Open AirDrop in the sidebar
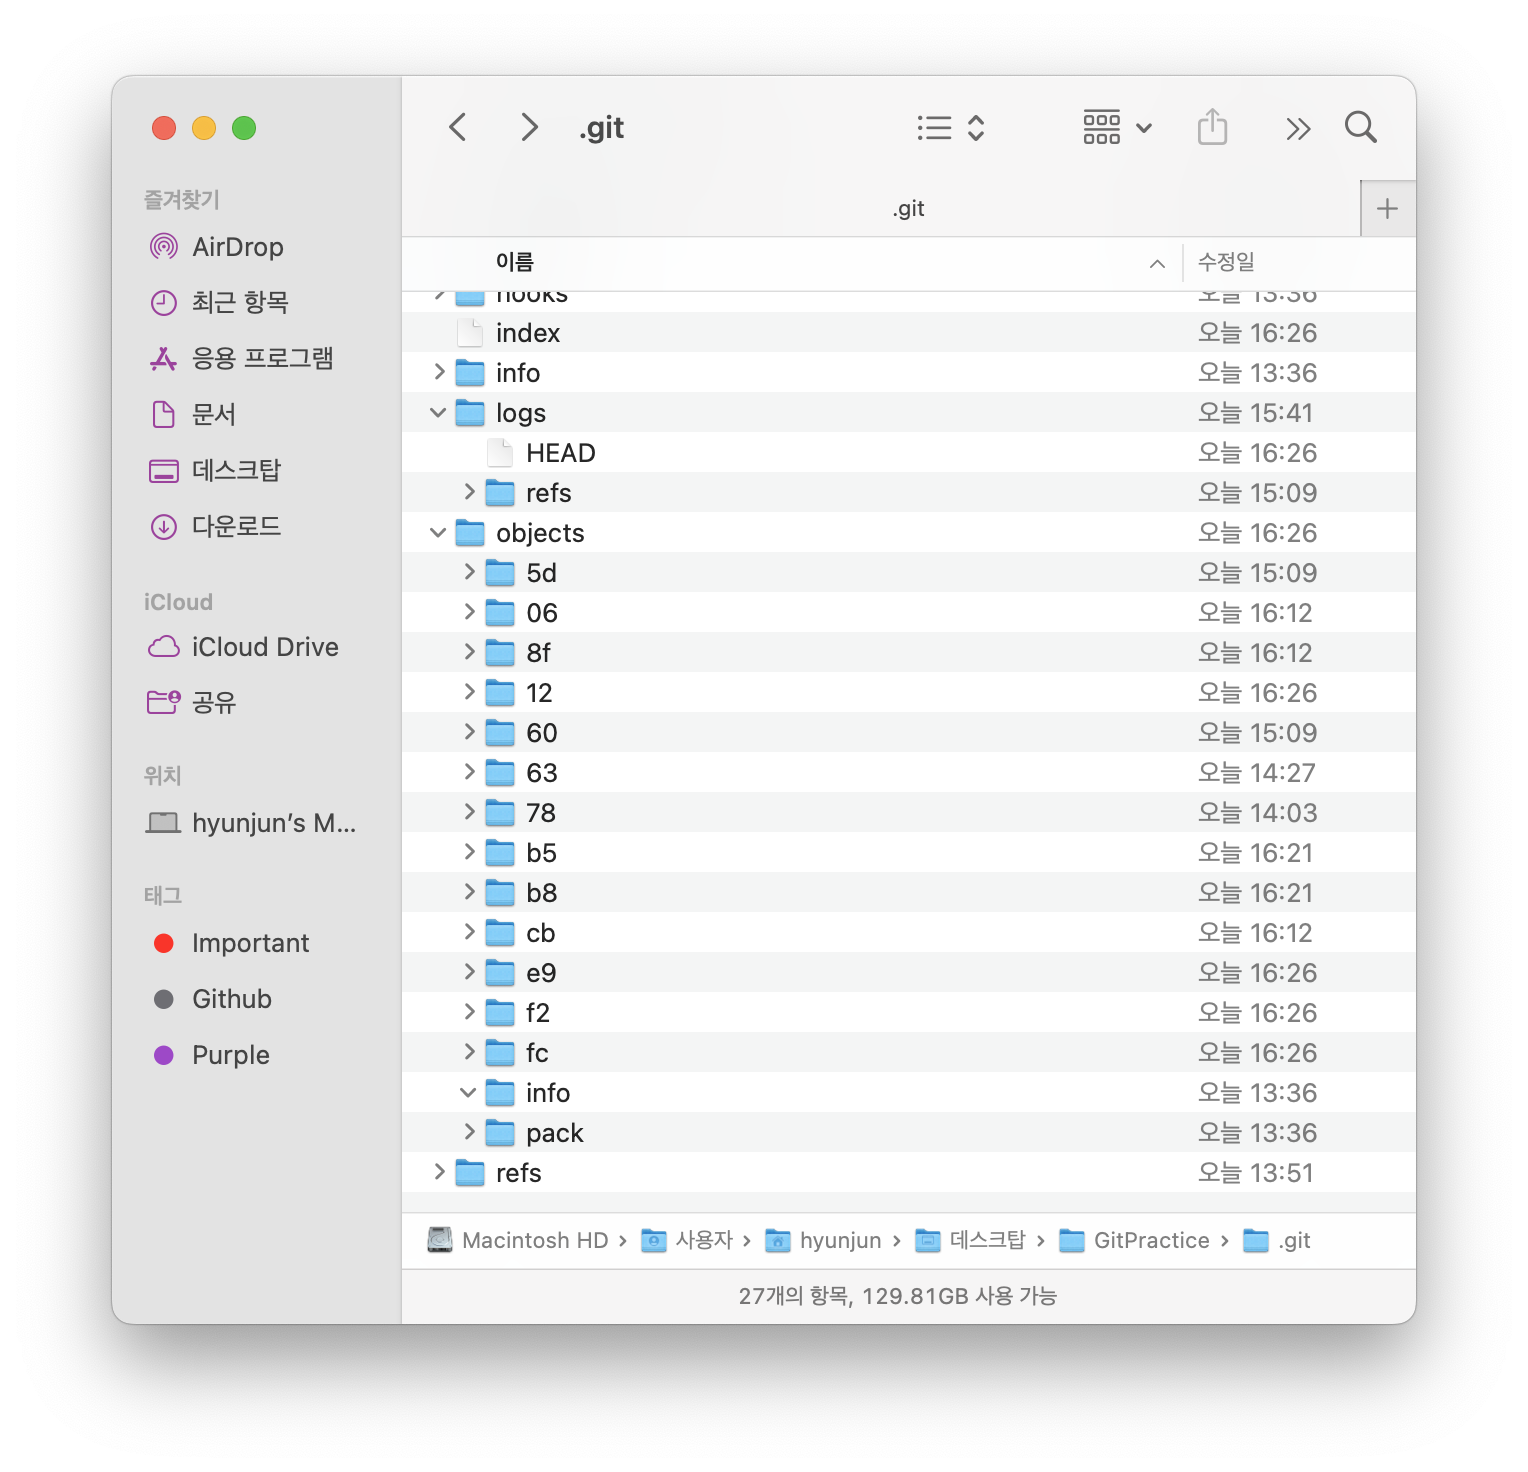1528x1472 pixels. pos(216,247)
